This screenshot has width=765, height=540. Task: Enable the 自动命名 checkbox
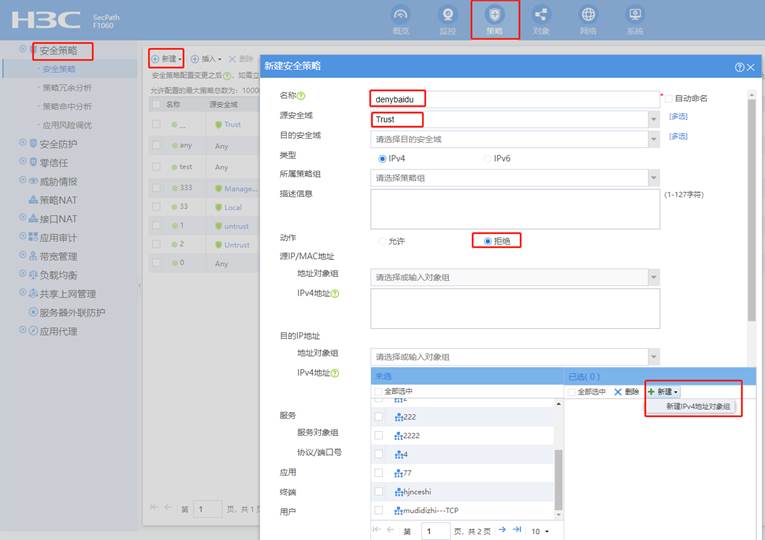pos(668,99)
